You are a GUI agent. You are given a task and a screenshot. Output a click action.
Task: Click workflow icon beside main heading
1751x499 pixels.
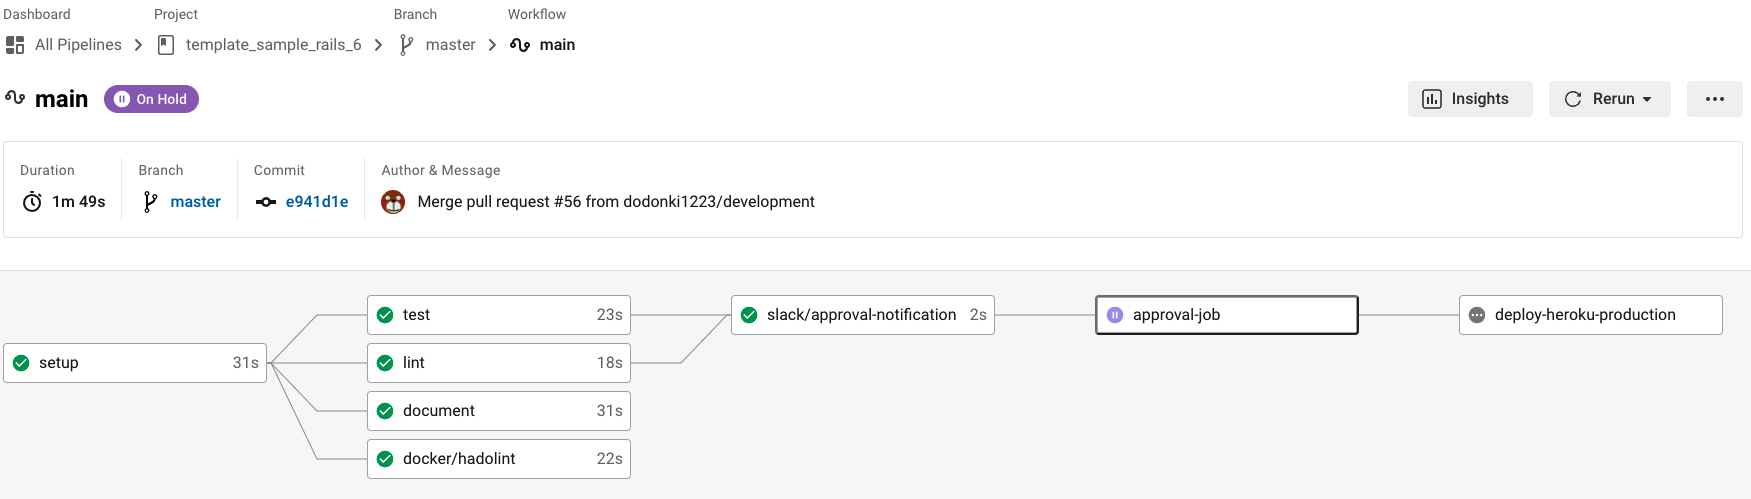tap(15, 98)
